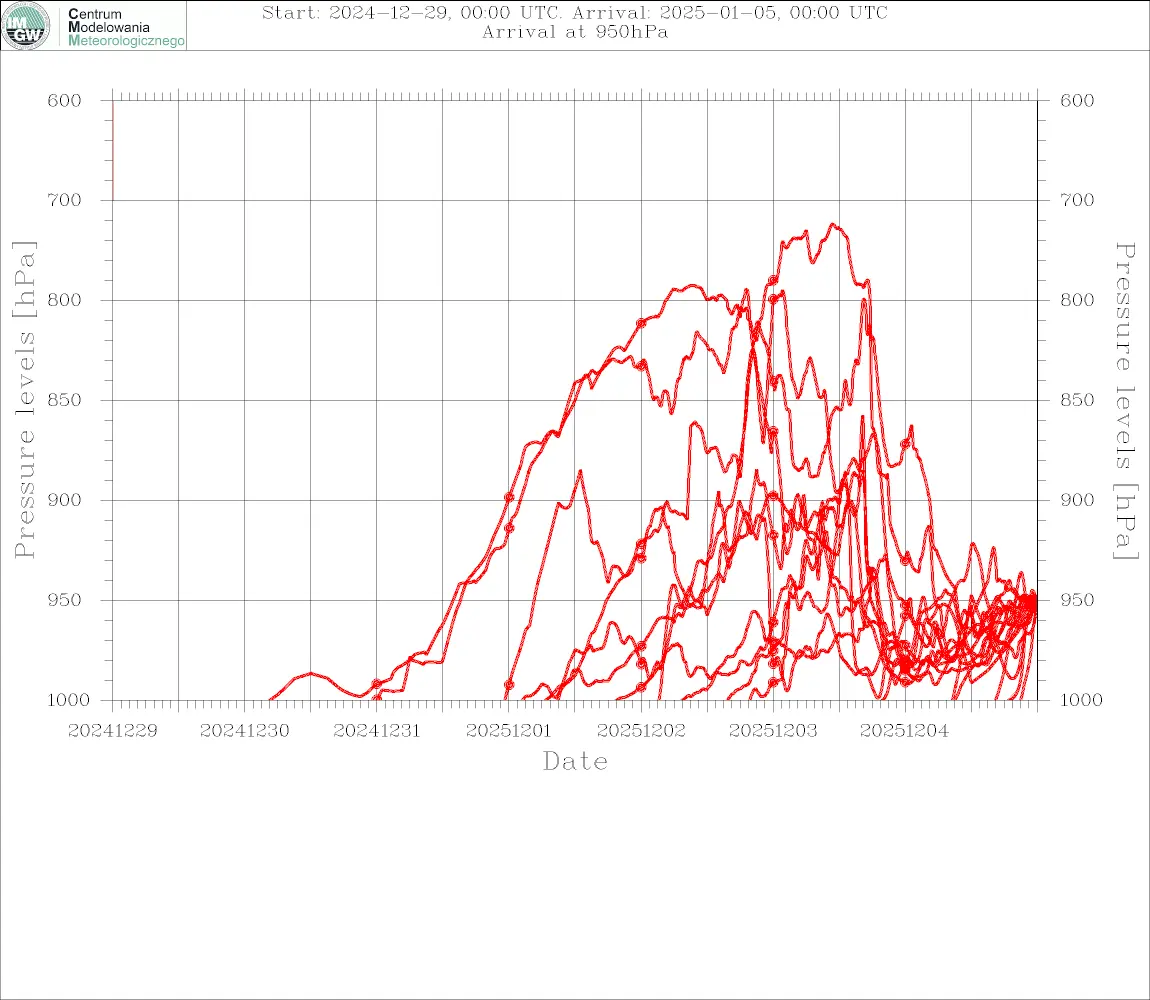
Task: Click the left axis value 850
Action: pos(65,401)
